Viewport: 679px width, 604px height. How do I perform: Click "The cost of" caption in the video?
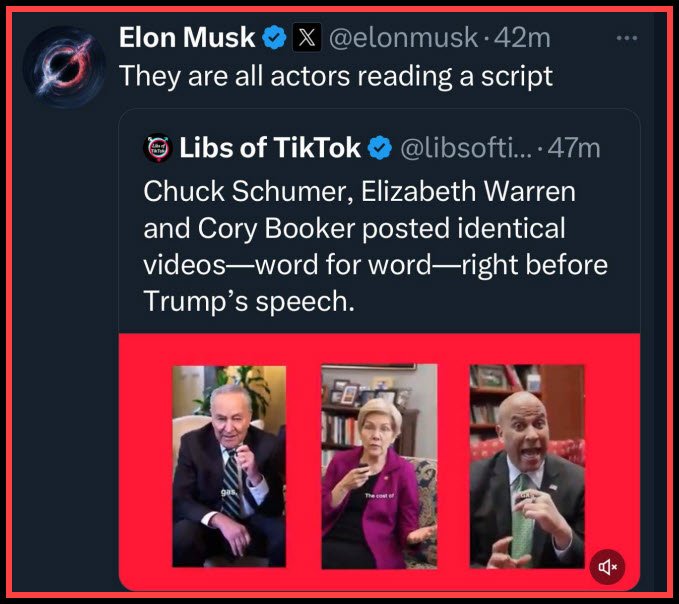379,495
